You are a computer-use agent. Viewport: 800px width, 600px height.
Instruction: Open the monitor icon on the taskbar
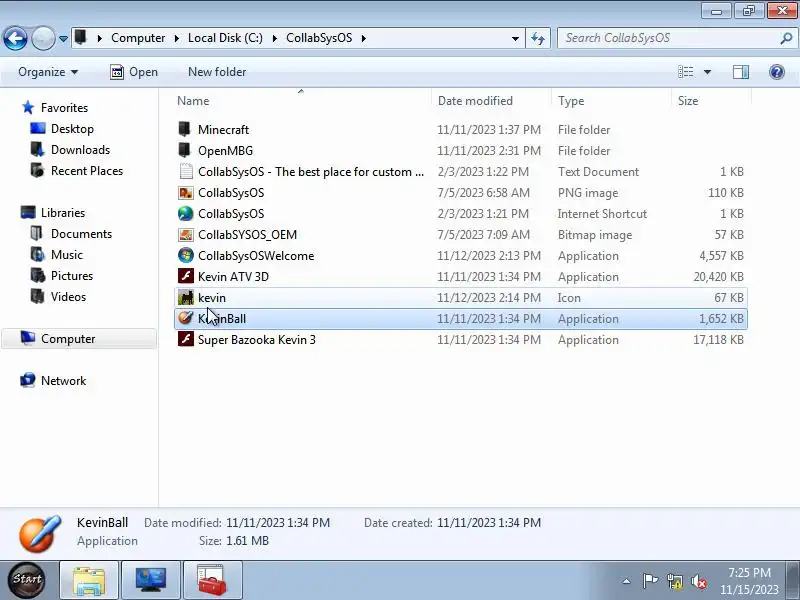pyautogui.click(x=151, y=580)
